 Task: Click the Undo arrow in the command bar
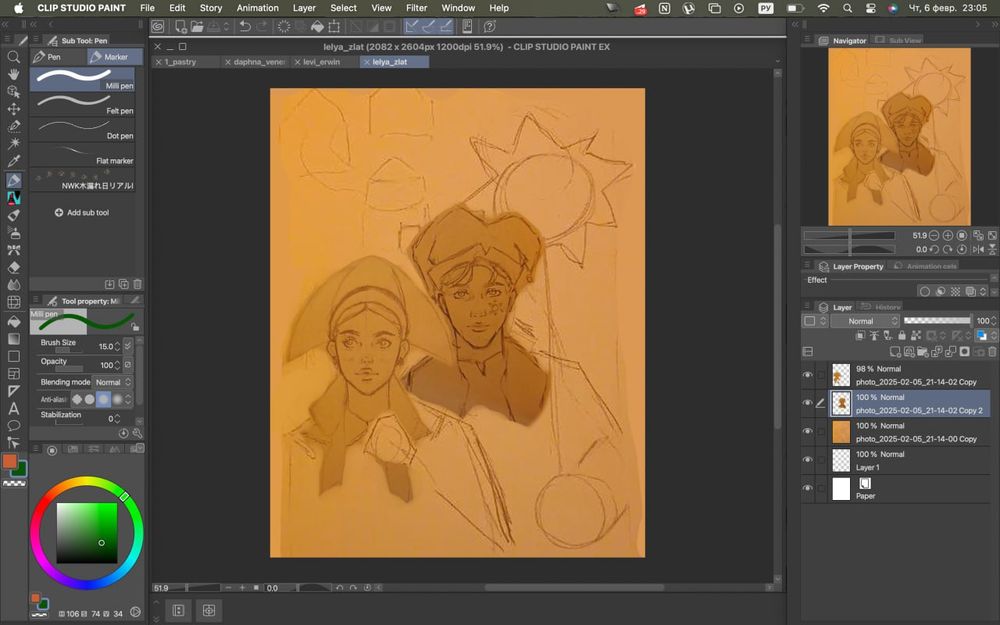[x=245, y=27]
